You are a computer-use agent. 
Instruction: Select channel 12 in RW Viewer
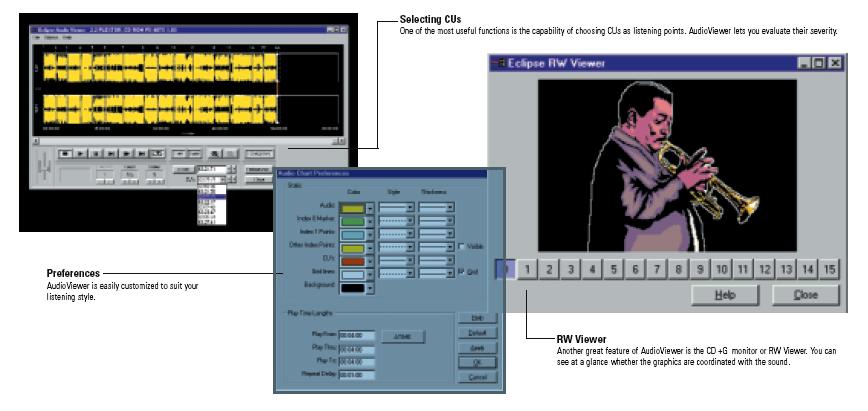click(x=764, y=270)
